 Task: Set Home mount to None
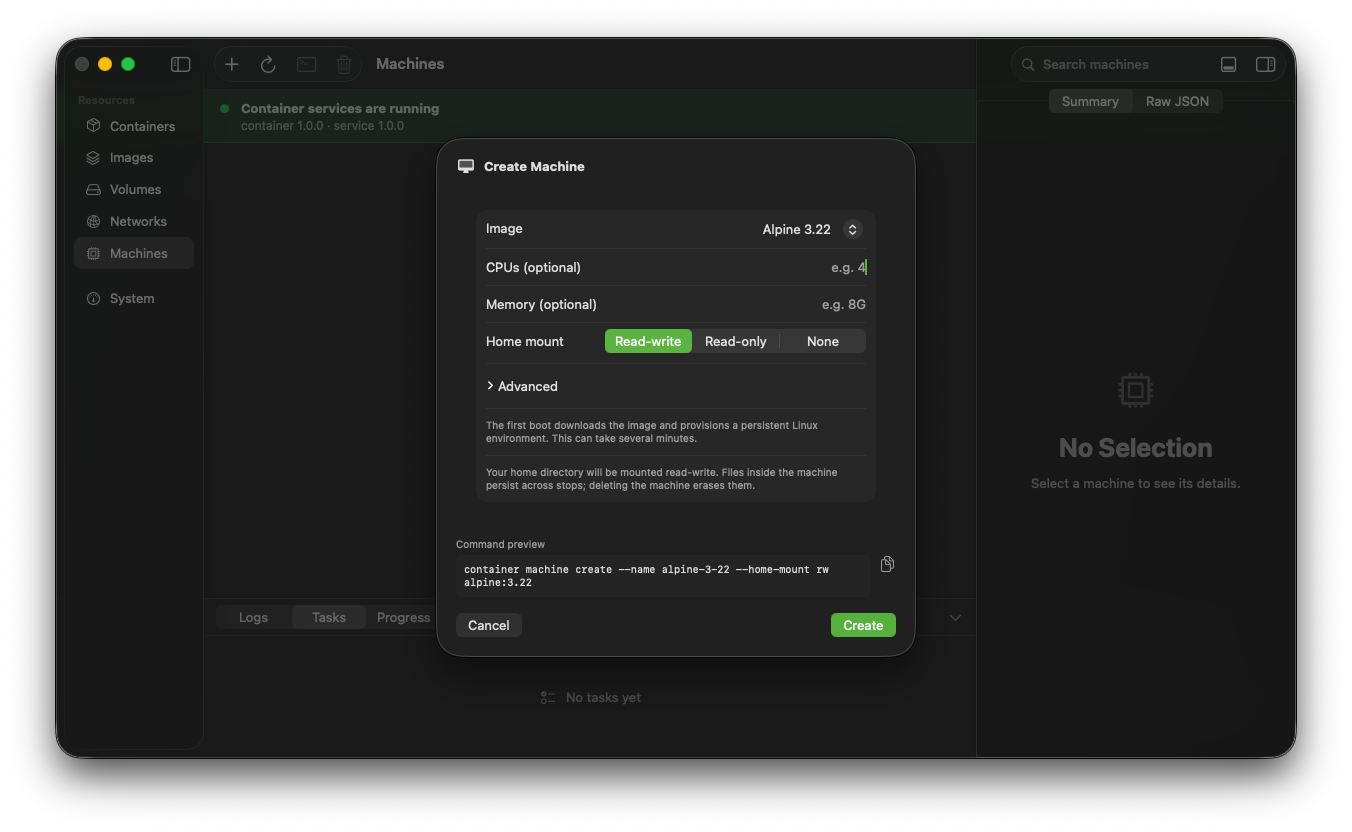point(823,341)
